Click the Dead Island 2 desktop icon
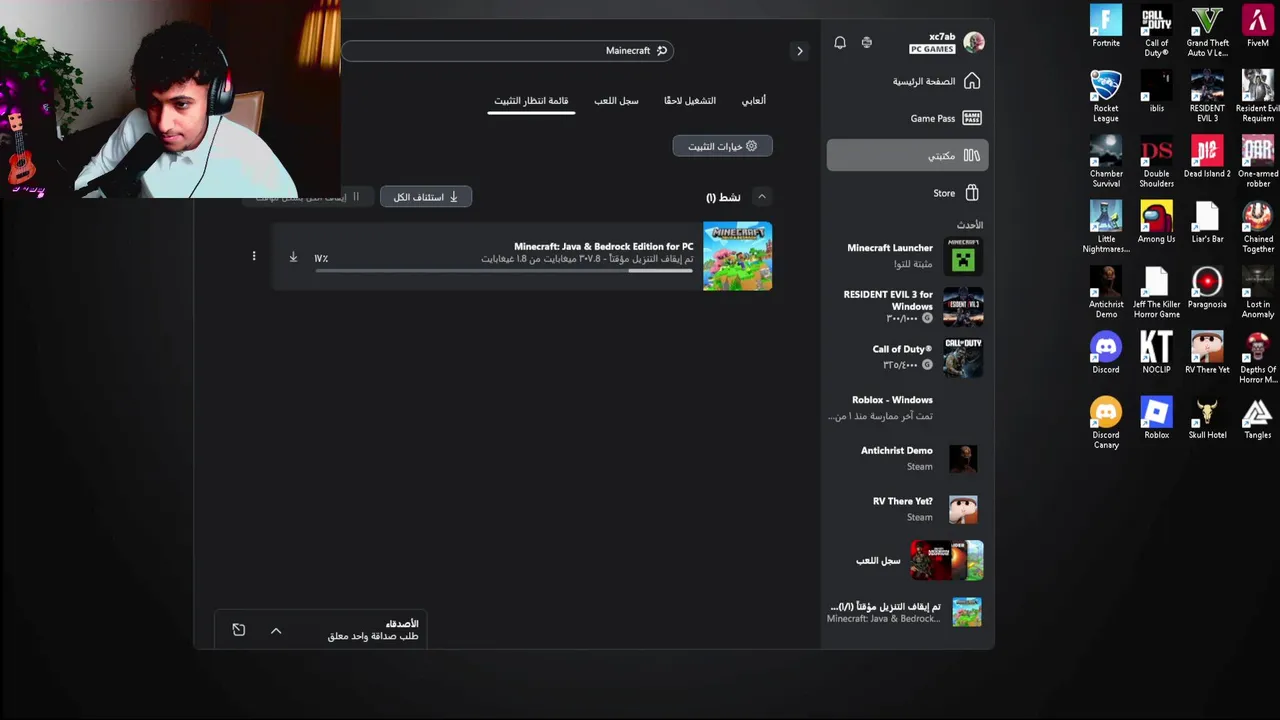Viewport: 1280px width, 720px height. [x=1208, y=157]
